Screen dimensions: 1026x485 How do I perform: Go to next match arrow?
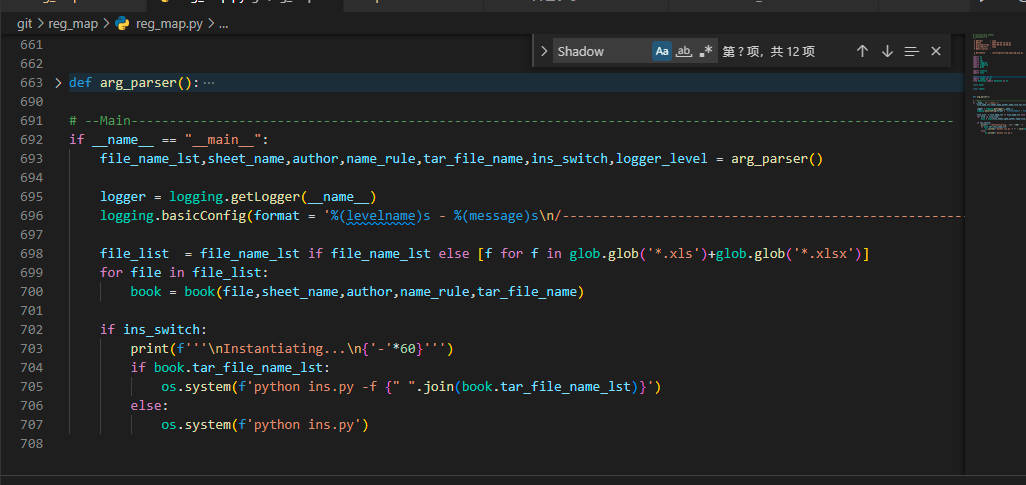887,51
